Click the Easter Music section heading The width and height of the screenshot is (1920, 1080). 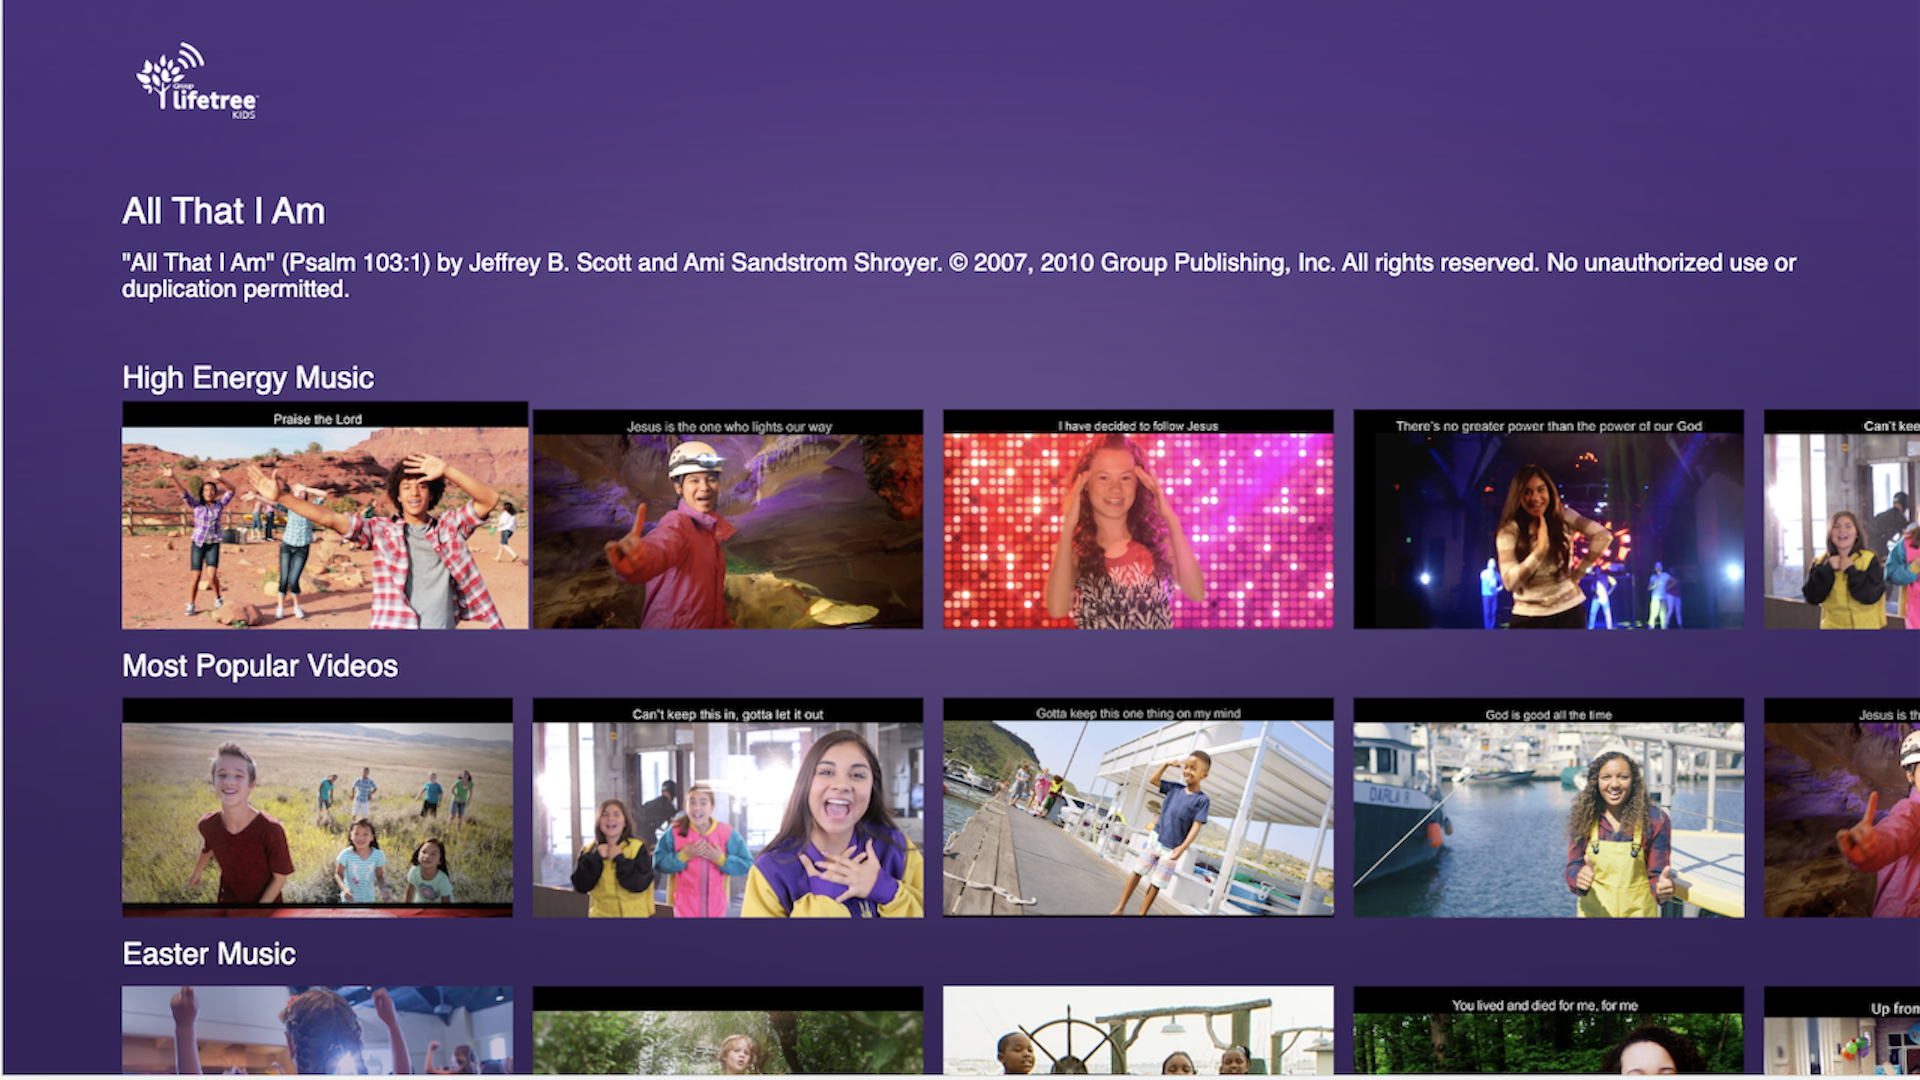pyautogui.click(x=209, y=954)
